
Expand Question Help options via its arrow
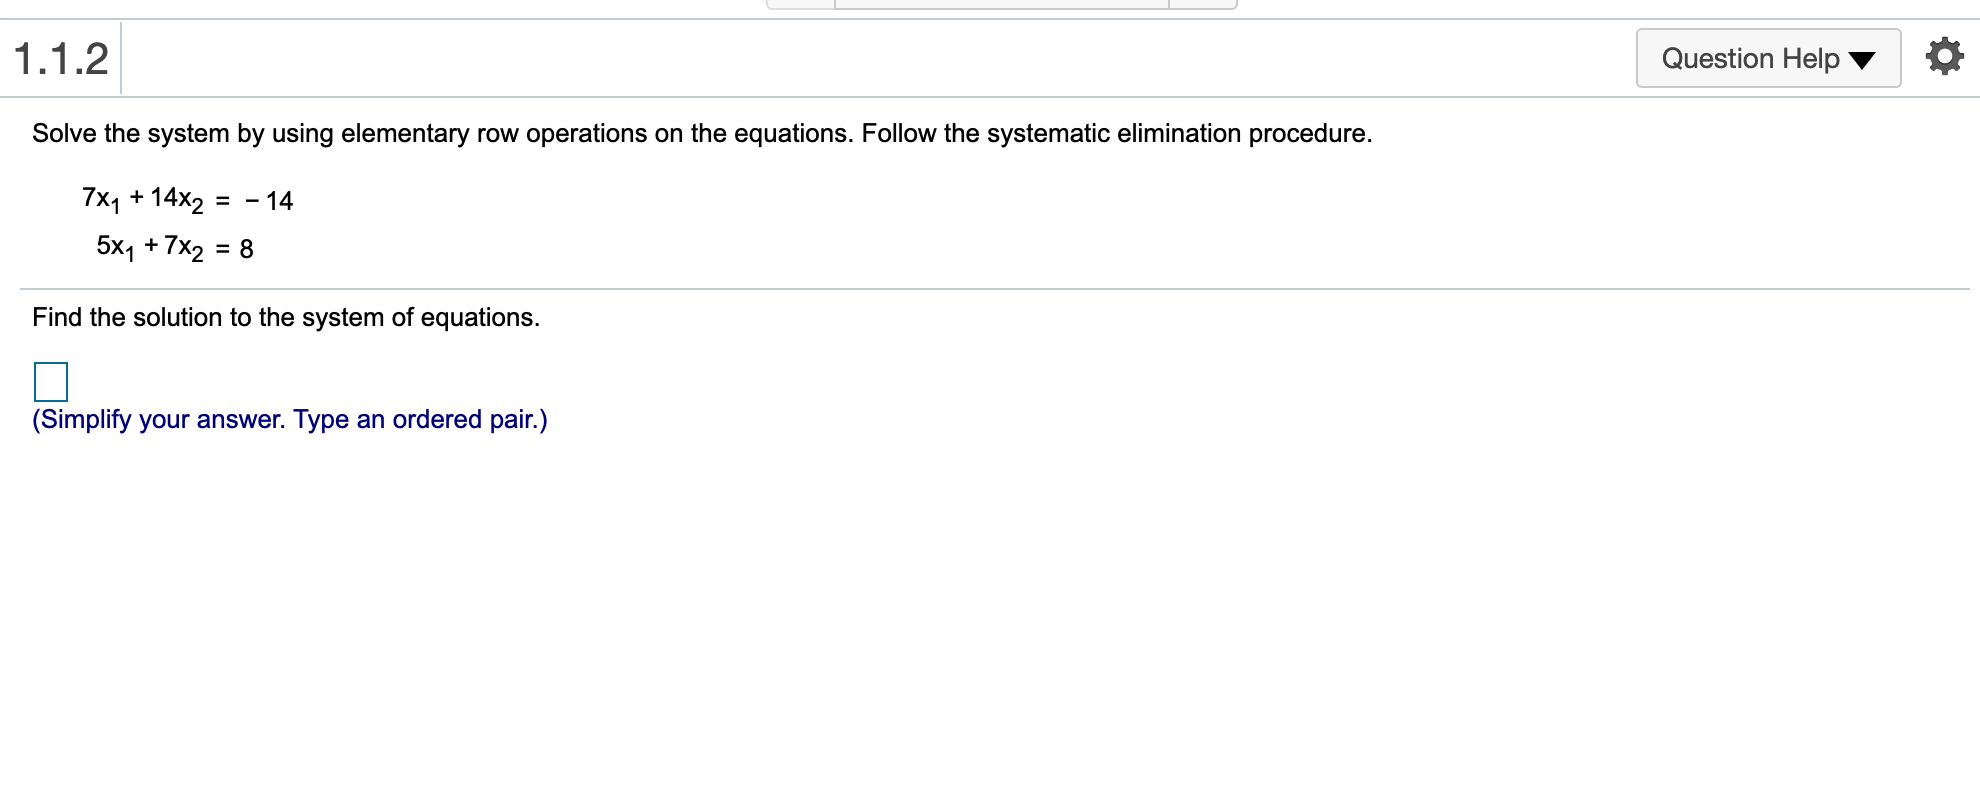point(1864,60)
